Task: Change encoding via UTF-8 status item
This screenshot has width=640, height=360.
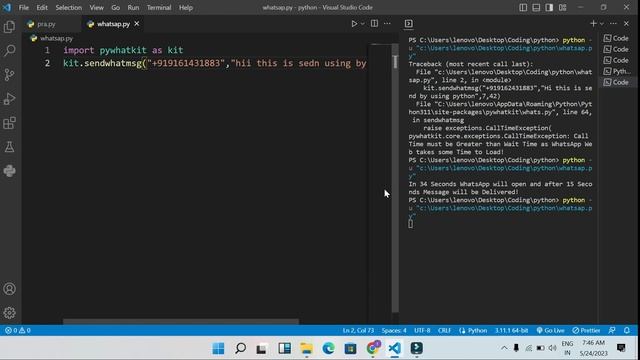Action: pos(422,330)
